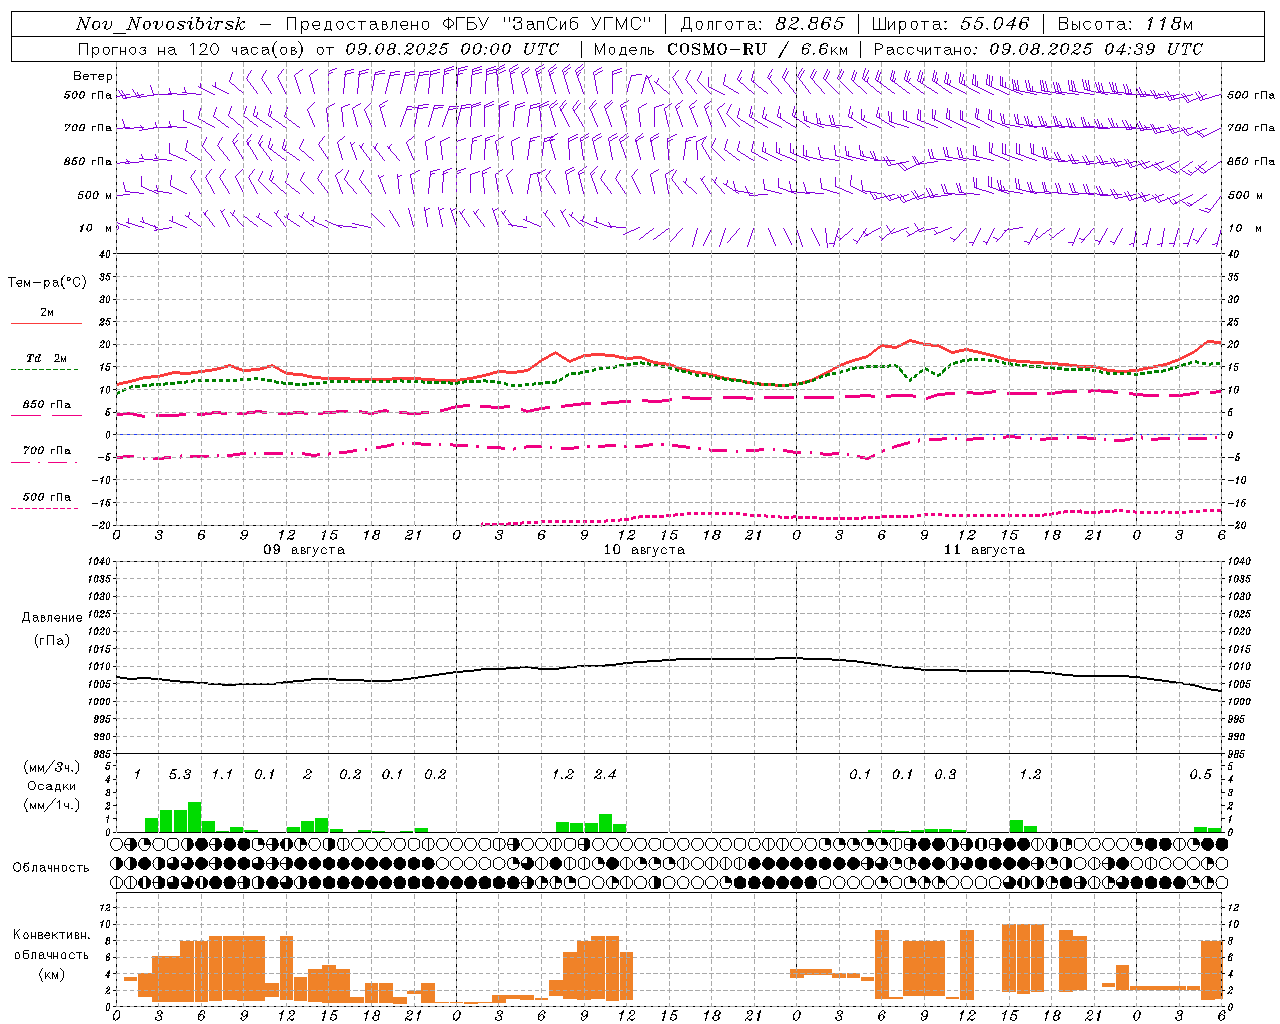The width and height of the screenshot is (1280, 1024).
Task: Click the -15 value on right temperature axis
Action: [x=1235, y=503]
